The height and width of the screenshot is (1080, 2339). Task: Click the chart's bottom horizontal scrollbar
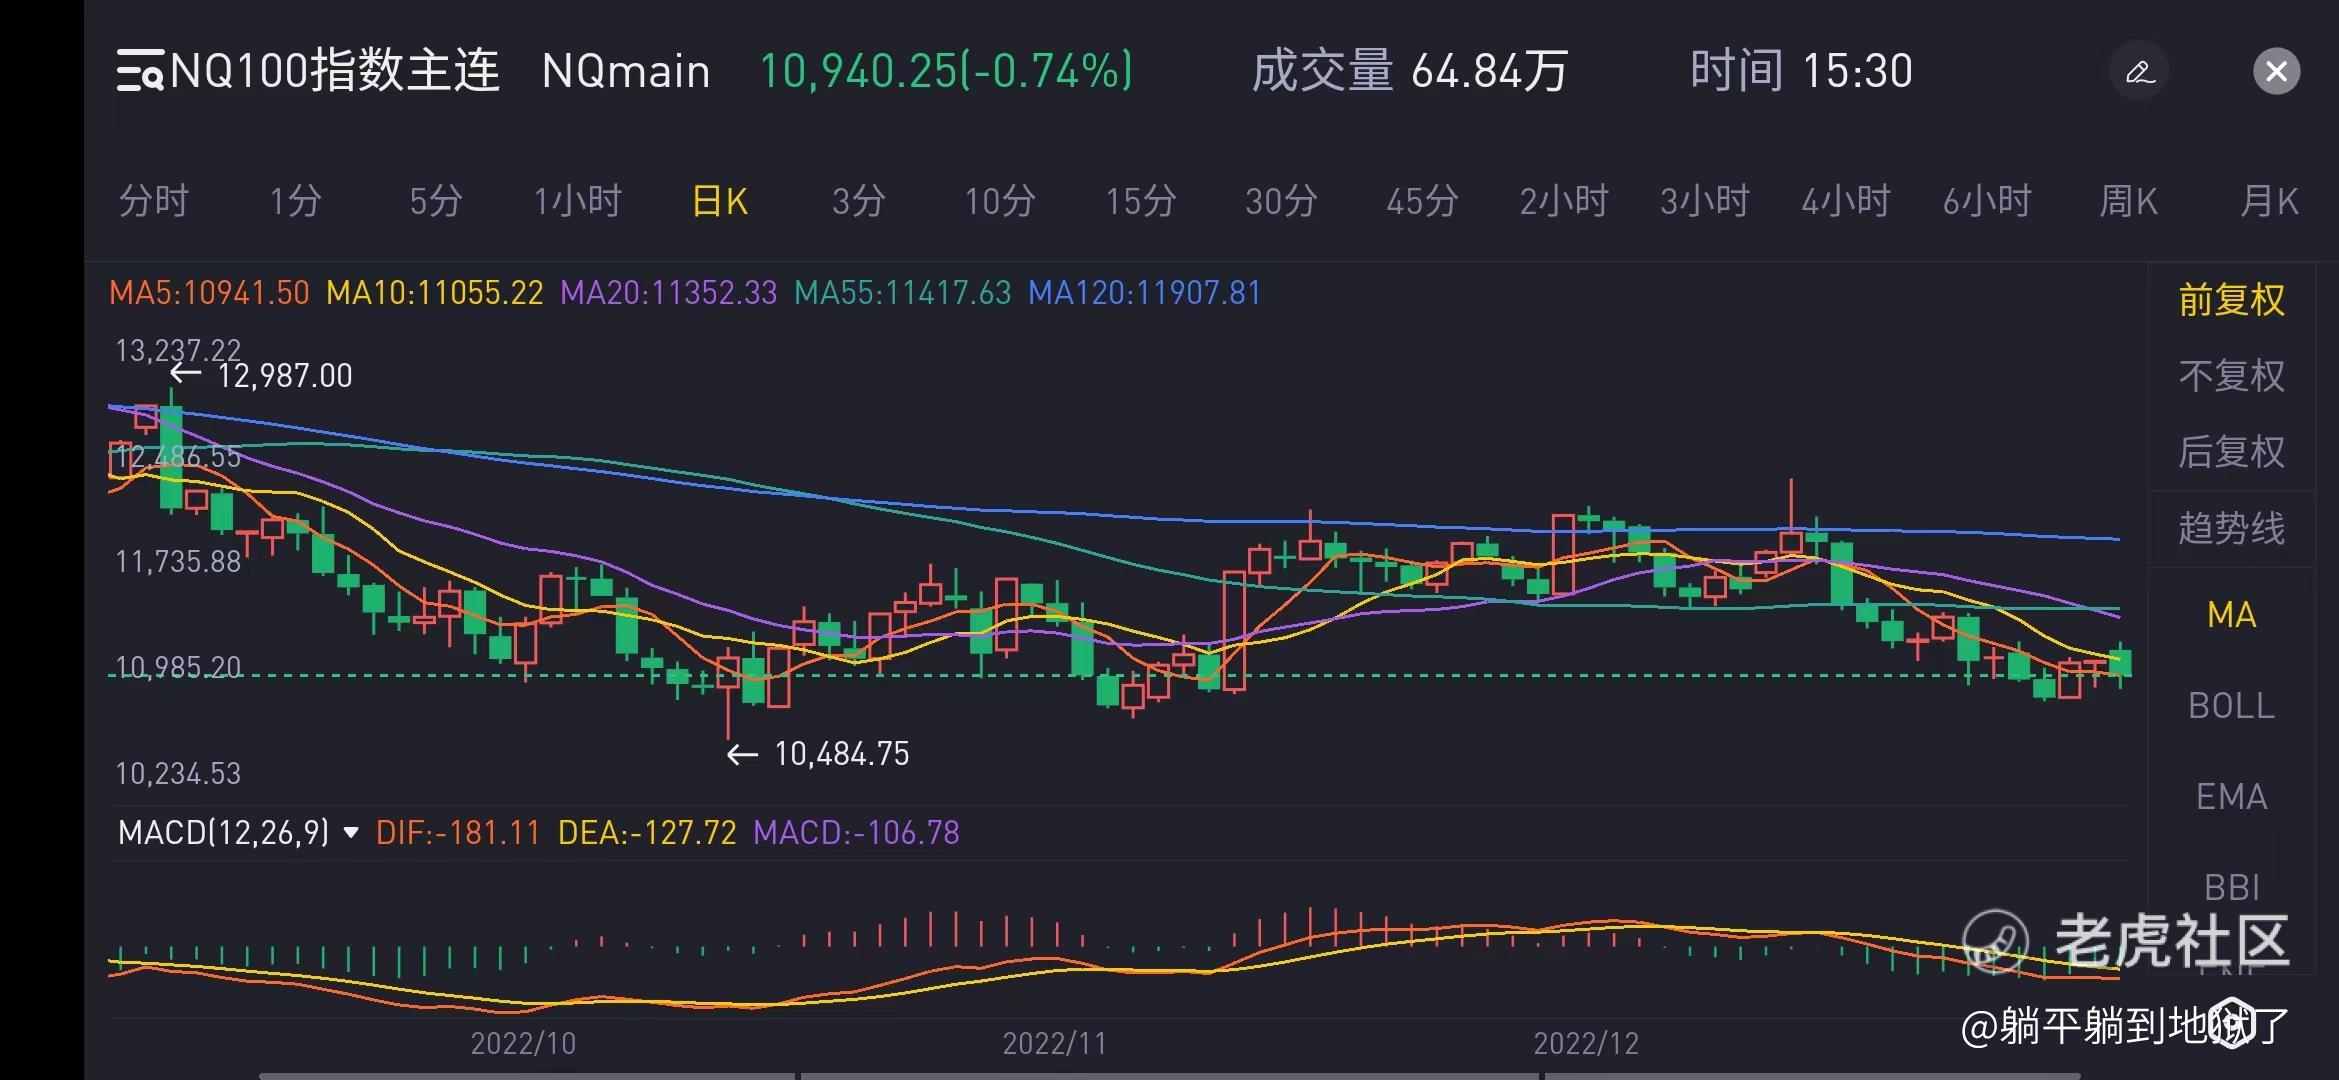[x=1170, y=1076]
